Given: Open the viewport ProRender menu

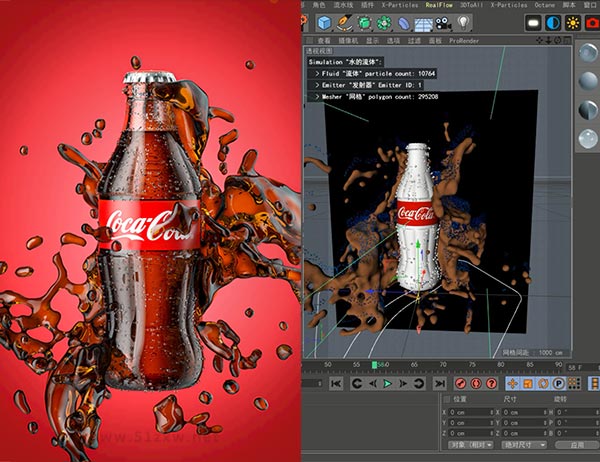Looking at the screenshot, I should (x=464, y=40).
